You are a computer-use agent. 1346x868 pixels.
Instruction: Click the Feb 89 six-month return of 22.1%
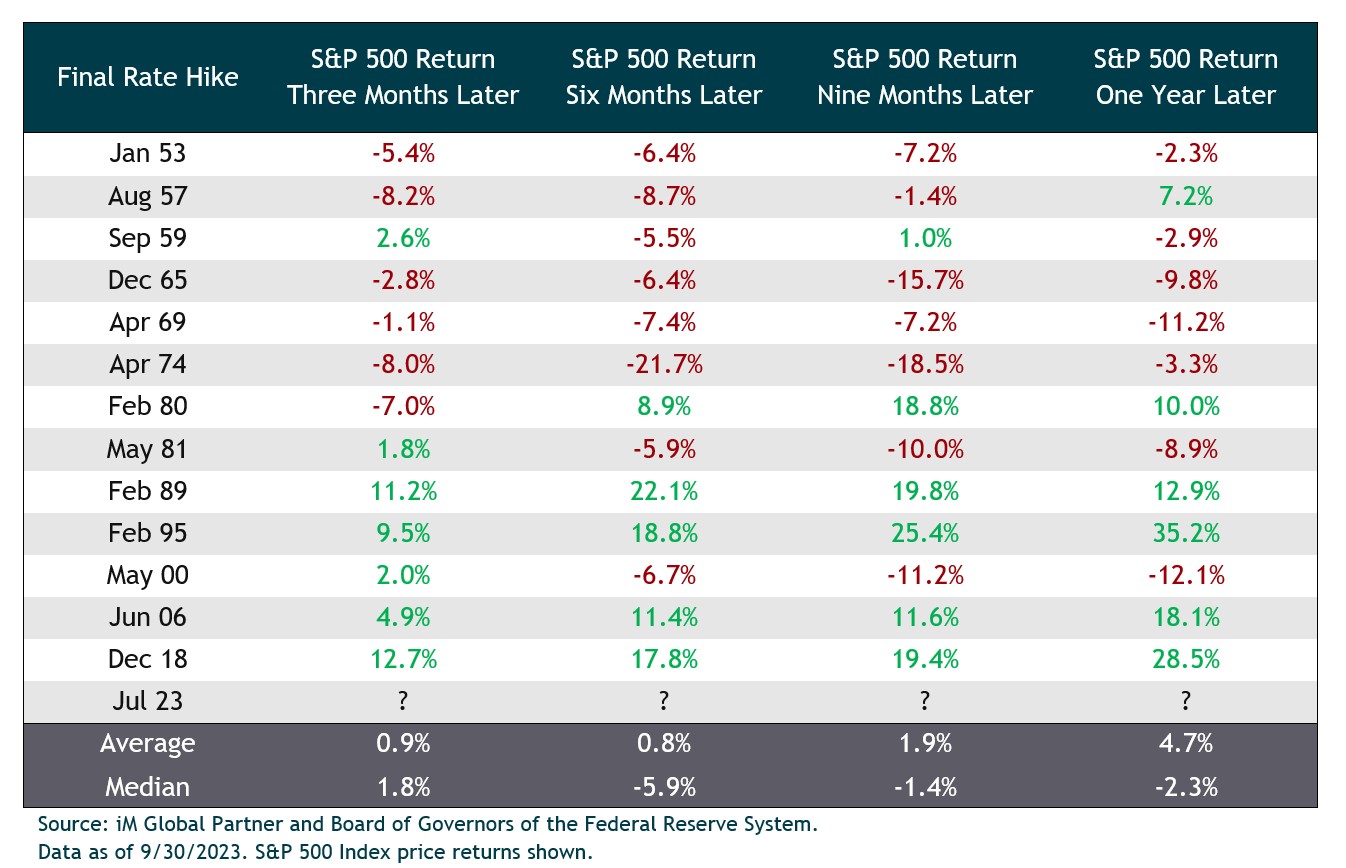pos(663,491)
